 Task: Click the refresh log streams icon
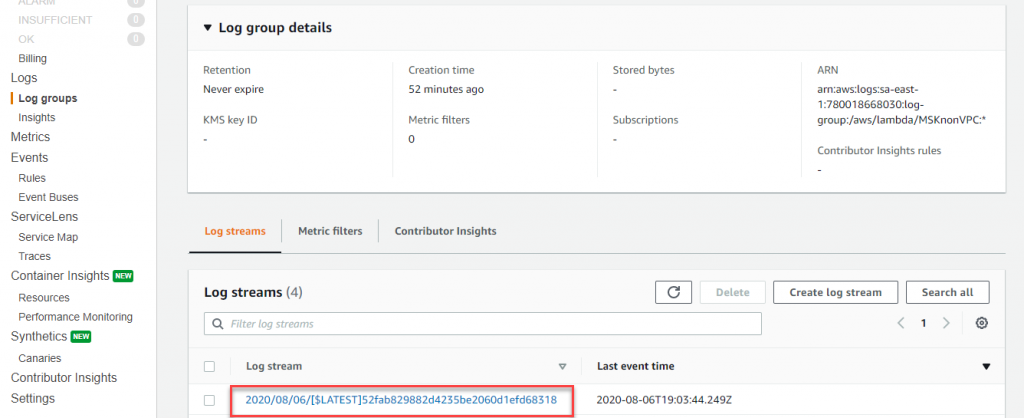coord(673,292)
